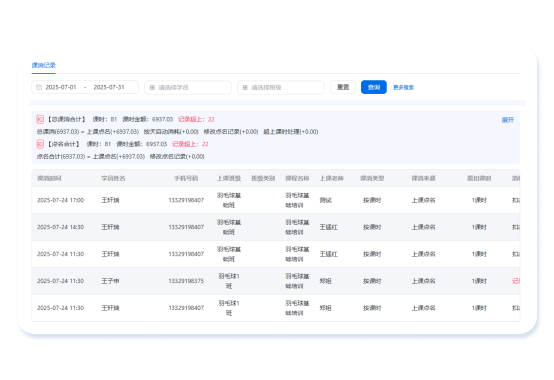Click the 上课老师 column header

coord(331,178)
